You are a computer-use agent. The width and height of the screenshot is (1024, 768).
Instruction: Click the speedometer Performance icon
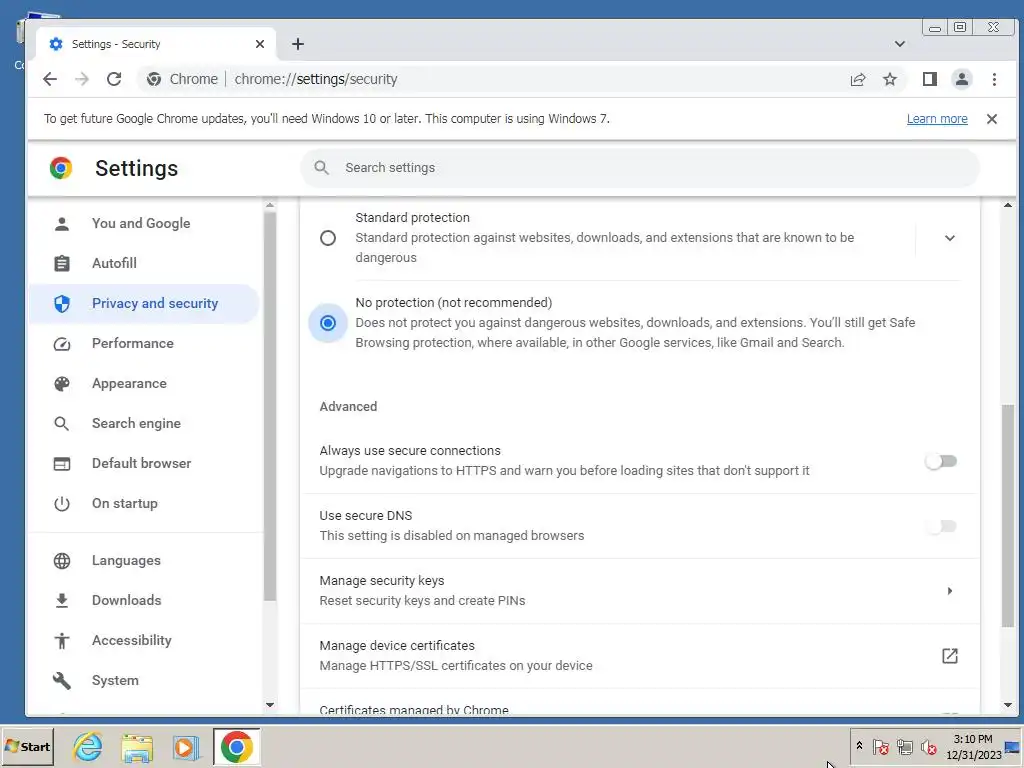pos(62,344)
